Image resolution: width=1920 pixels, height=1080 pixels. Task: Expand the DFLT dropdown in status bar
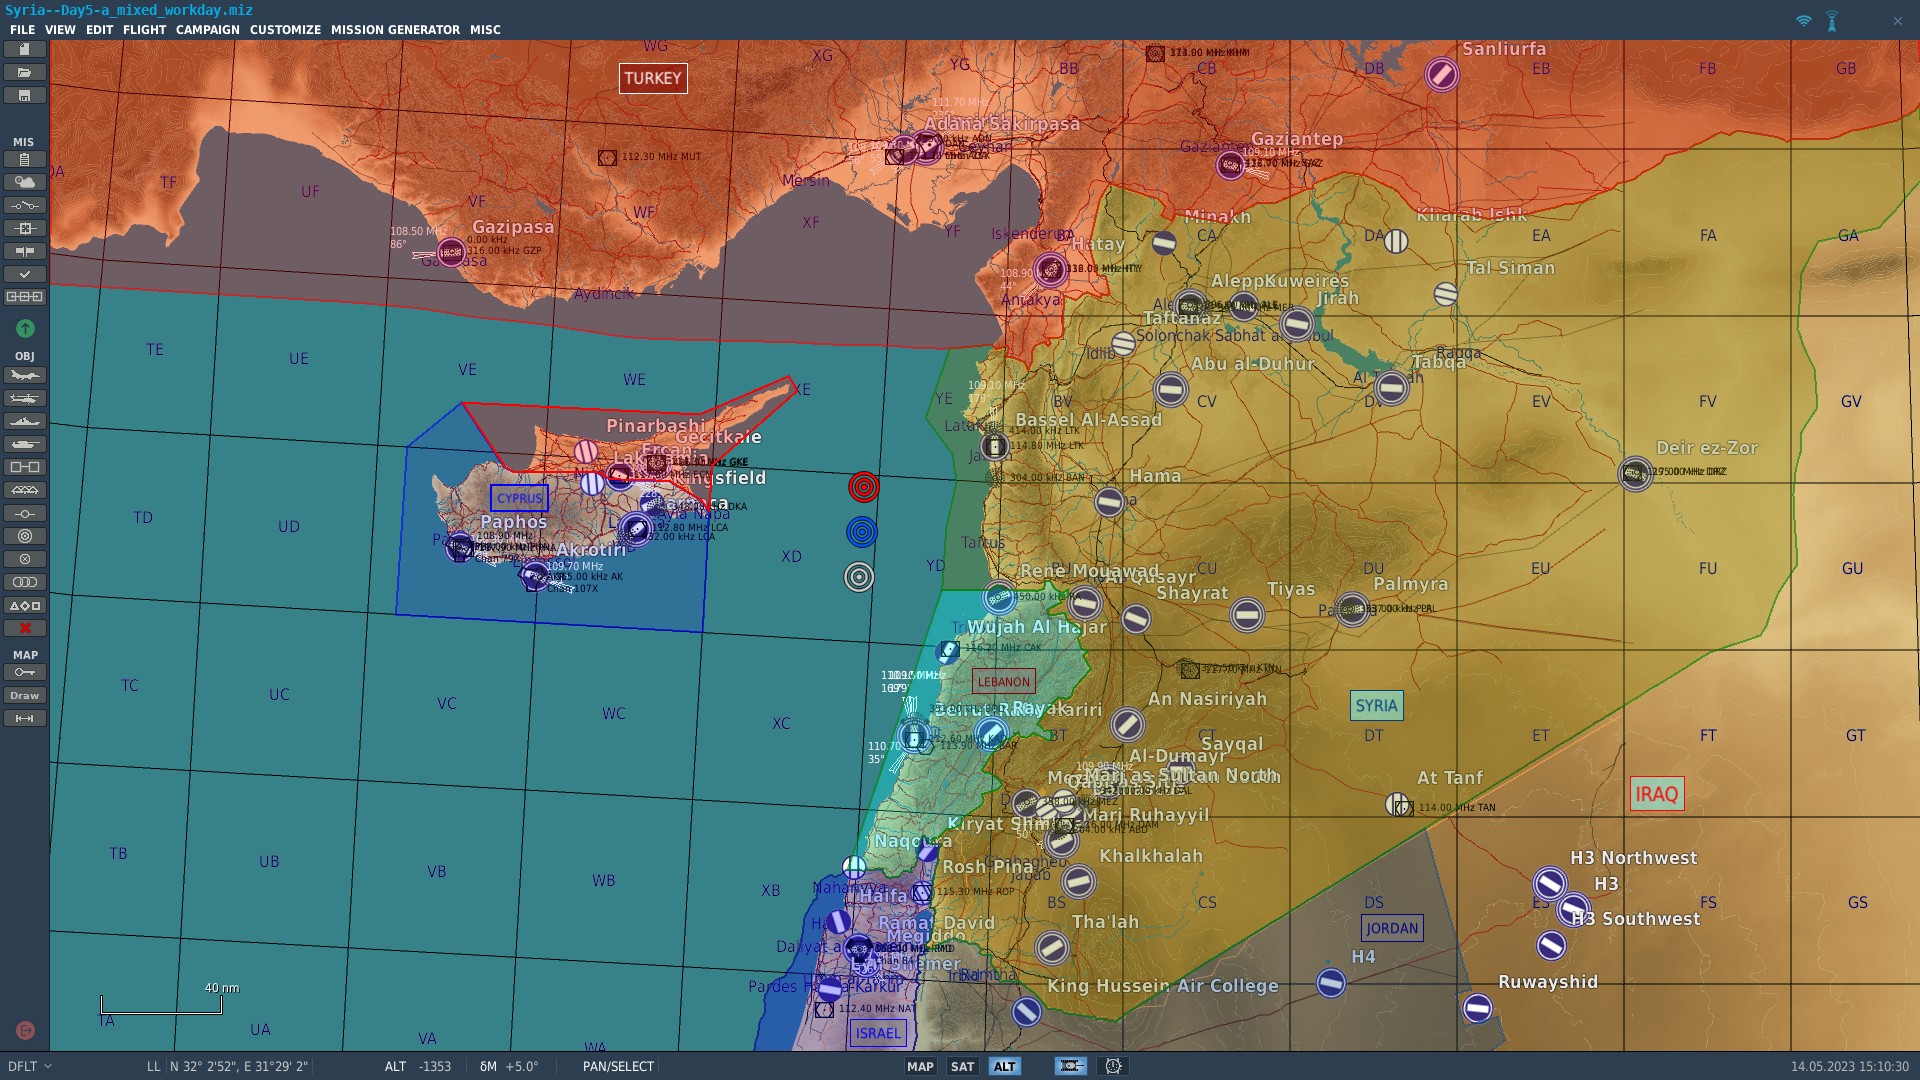pos(30,1067)
